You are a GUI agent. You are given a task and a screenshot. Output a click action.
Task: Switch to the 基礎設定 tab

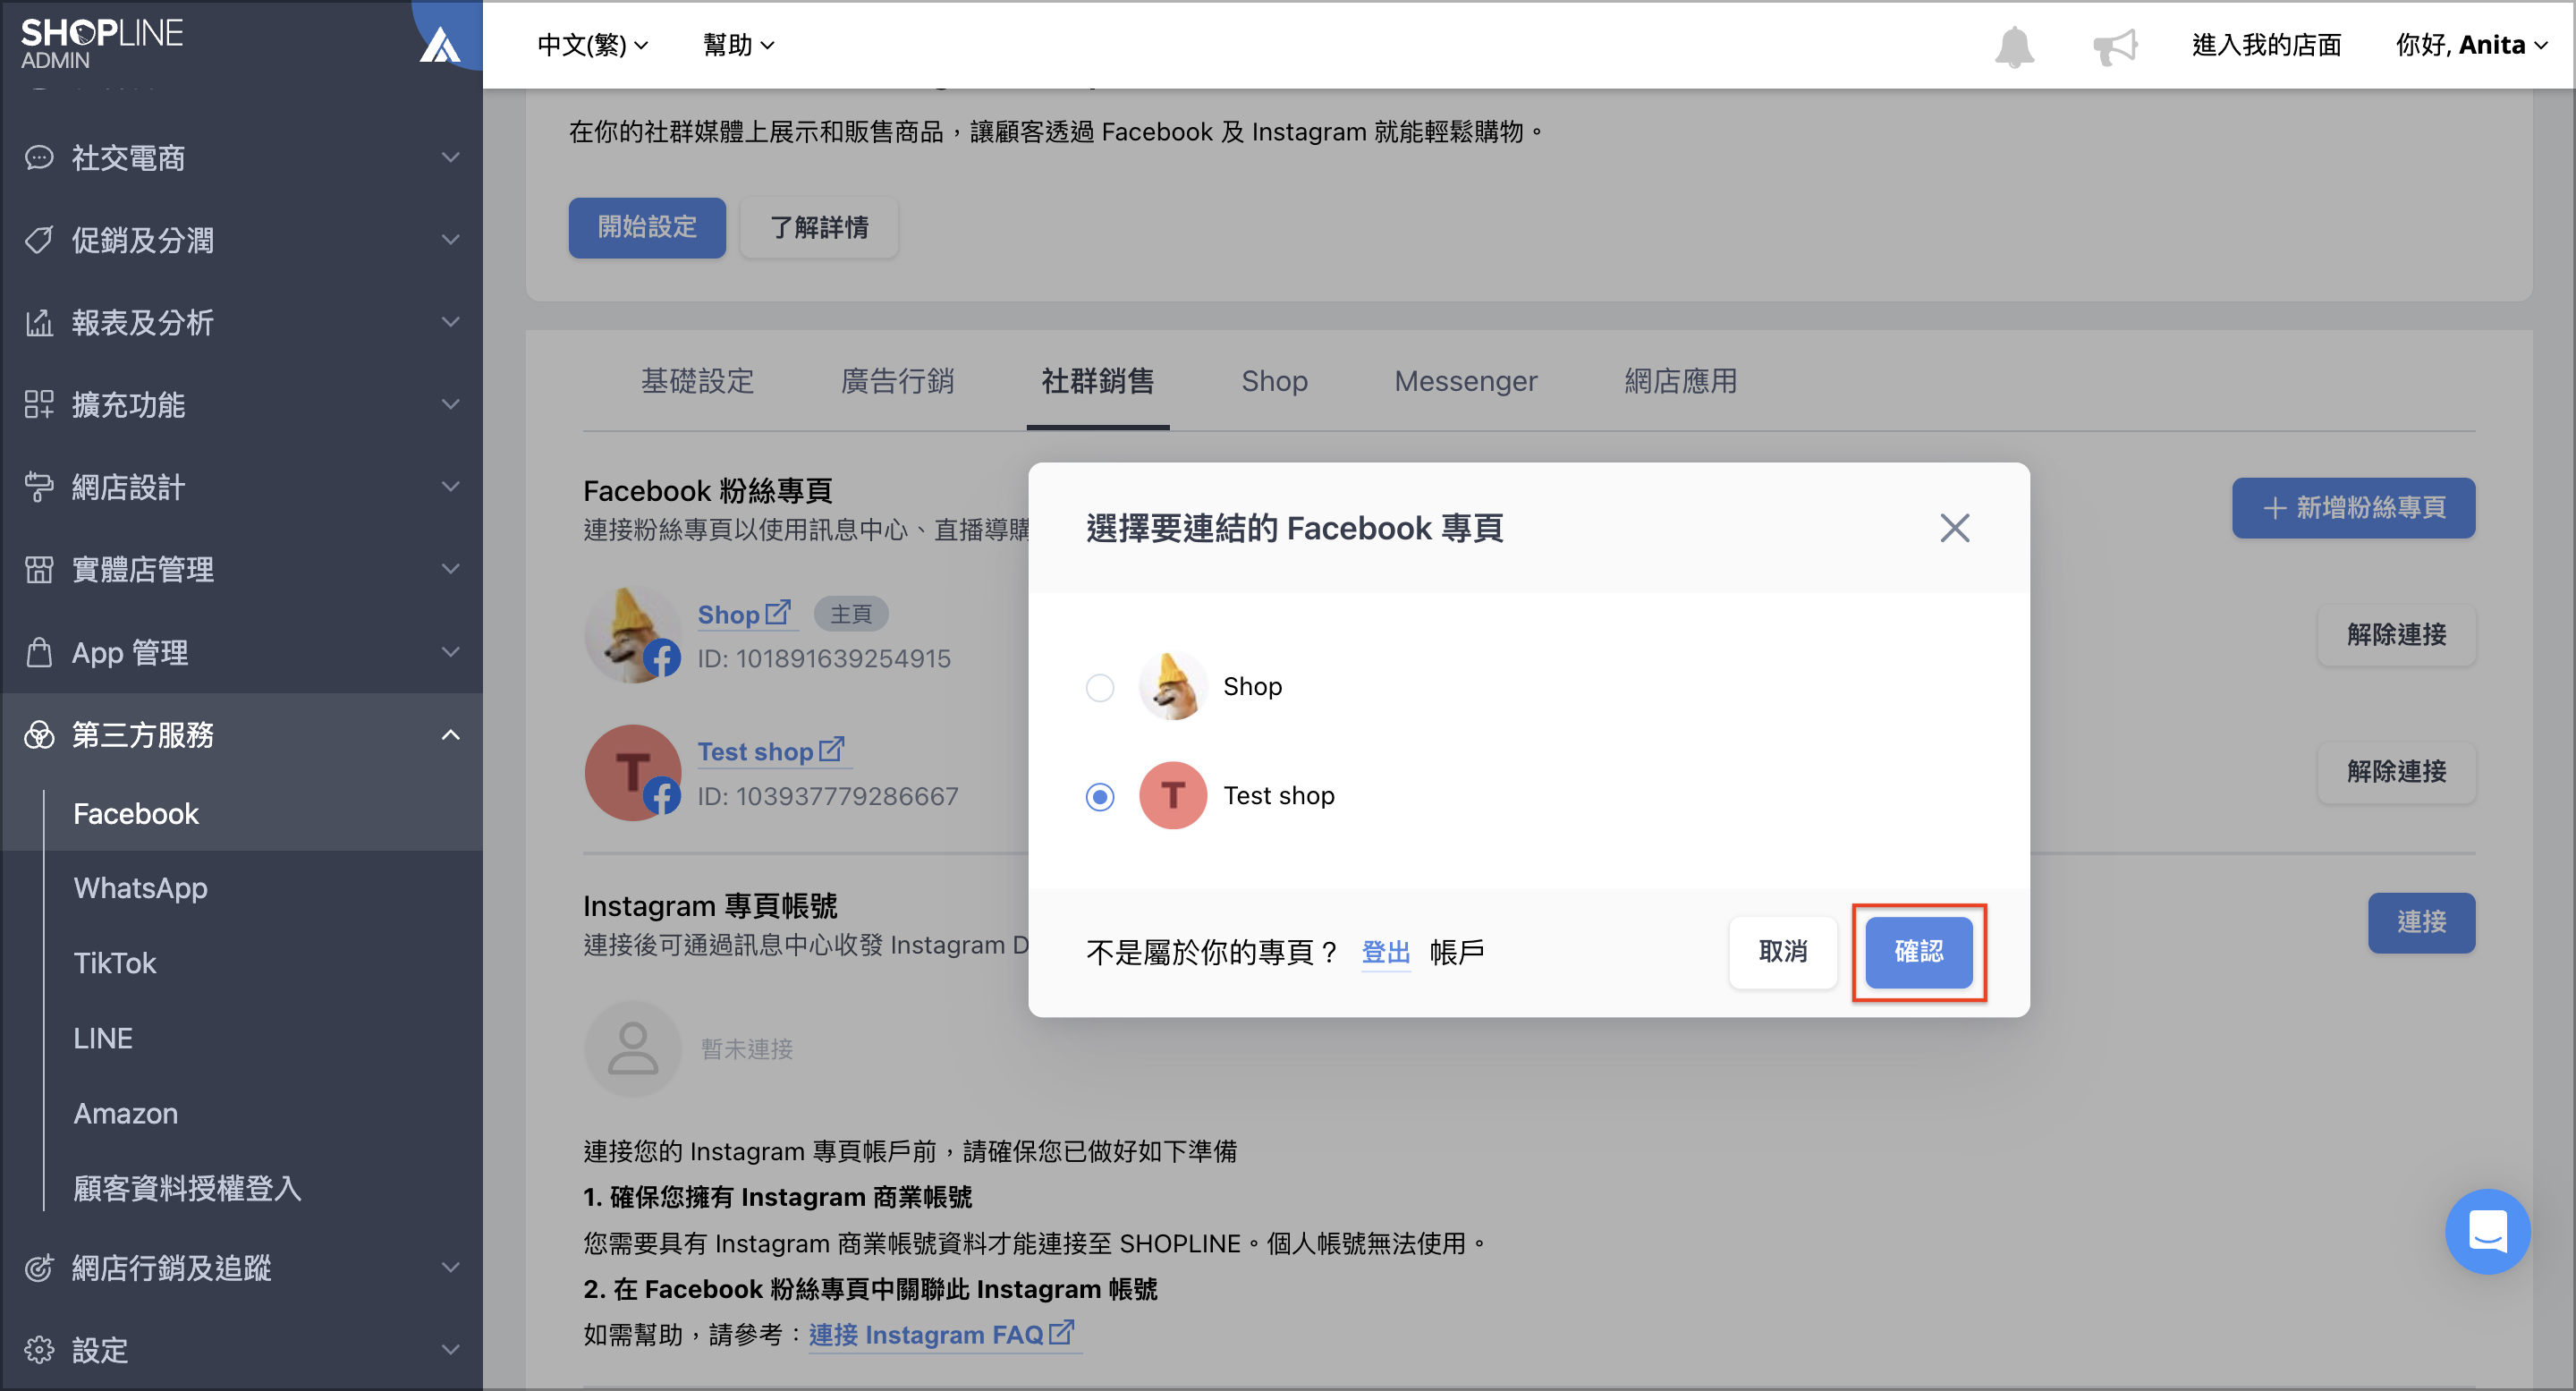tap(697, 381)
